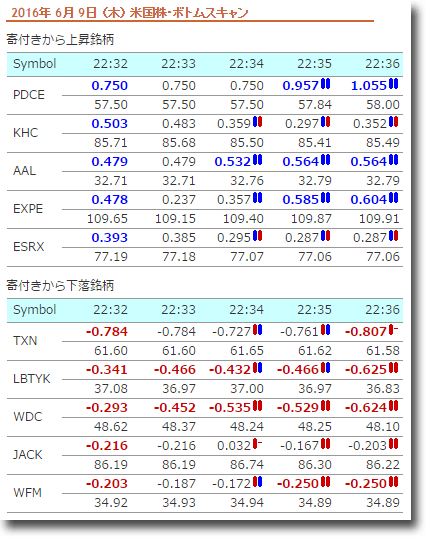This screenshot has height=537, width=428.
Task: Click the EXPE price 109.91
Action: pyautogui.click(x=379, y=219)
